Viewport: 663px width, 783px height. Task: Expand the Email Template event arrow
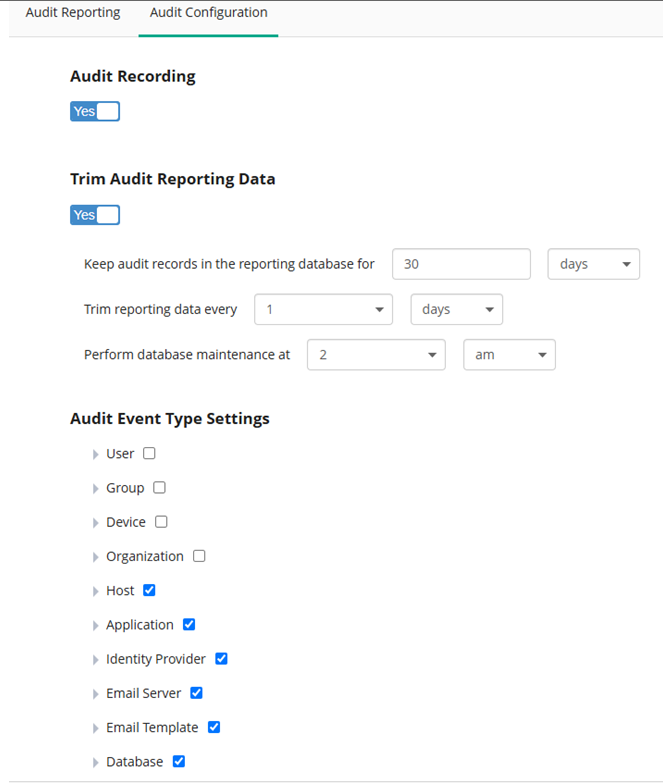tap(95, 728)
